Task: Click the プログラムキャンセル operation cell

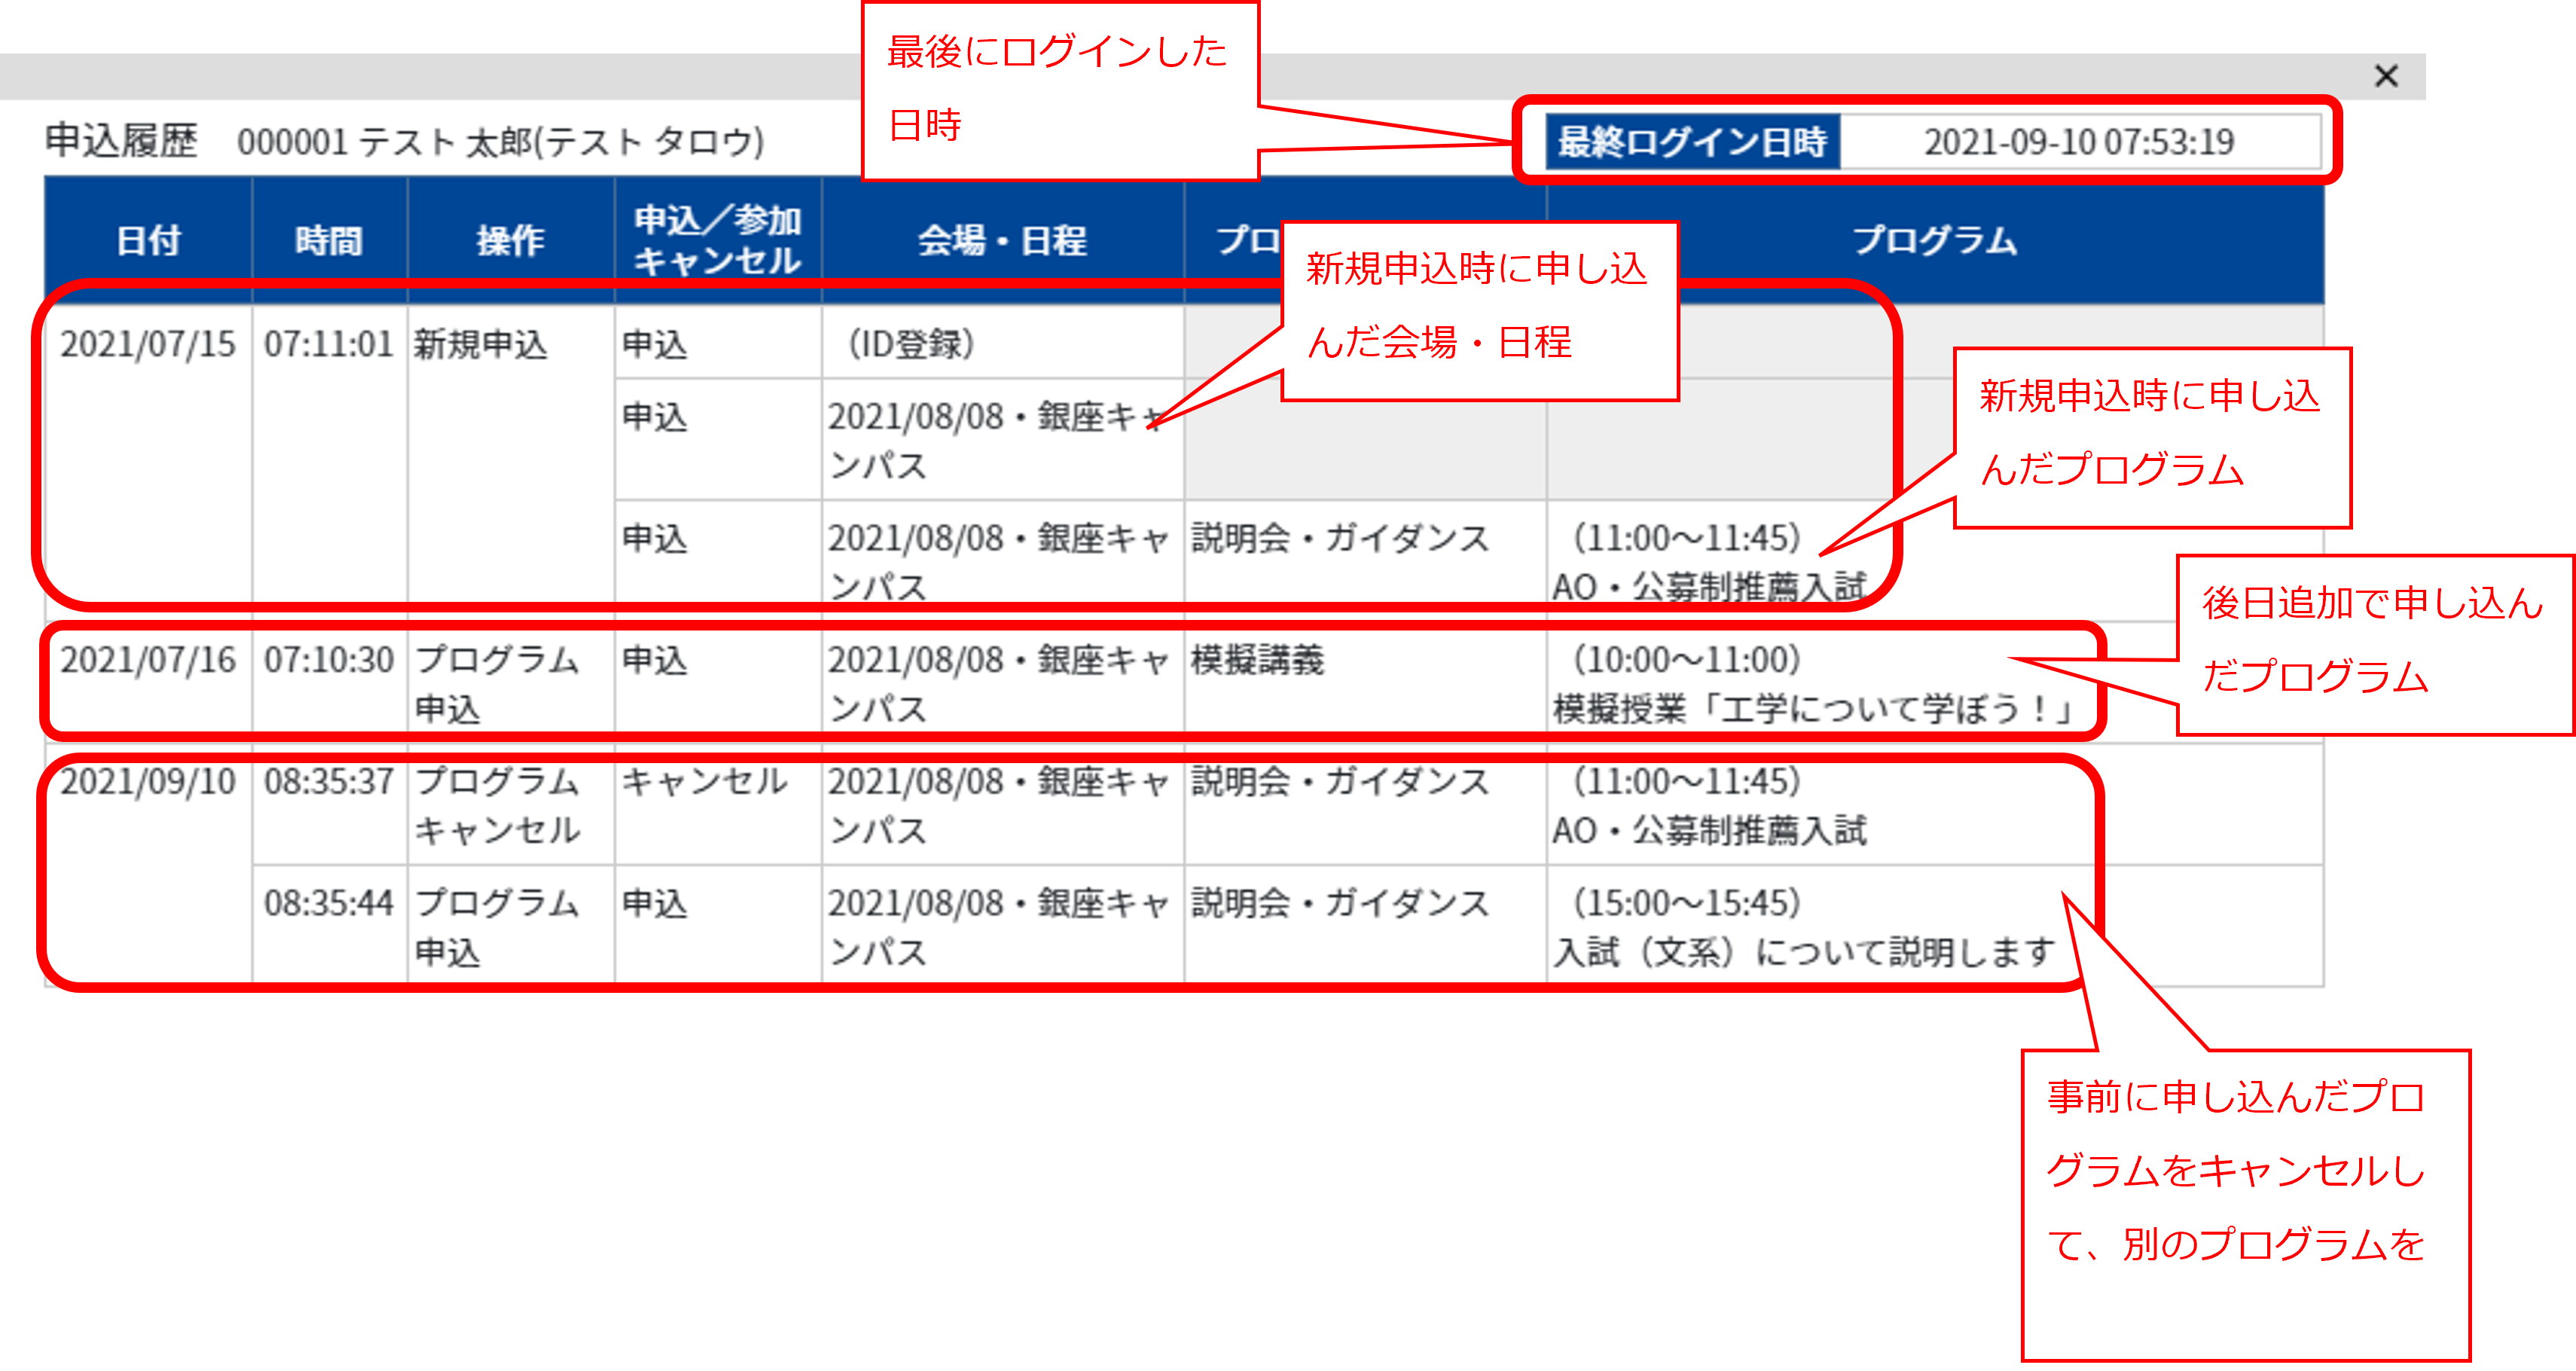Action: (x=510, y=805)
